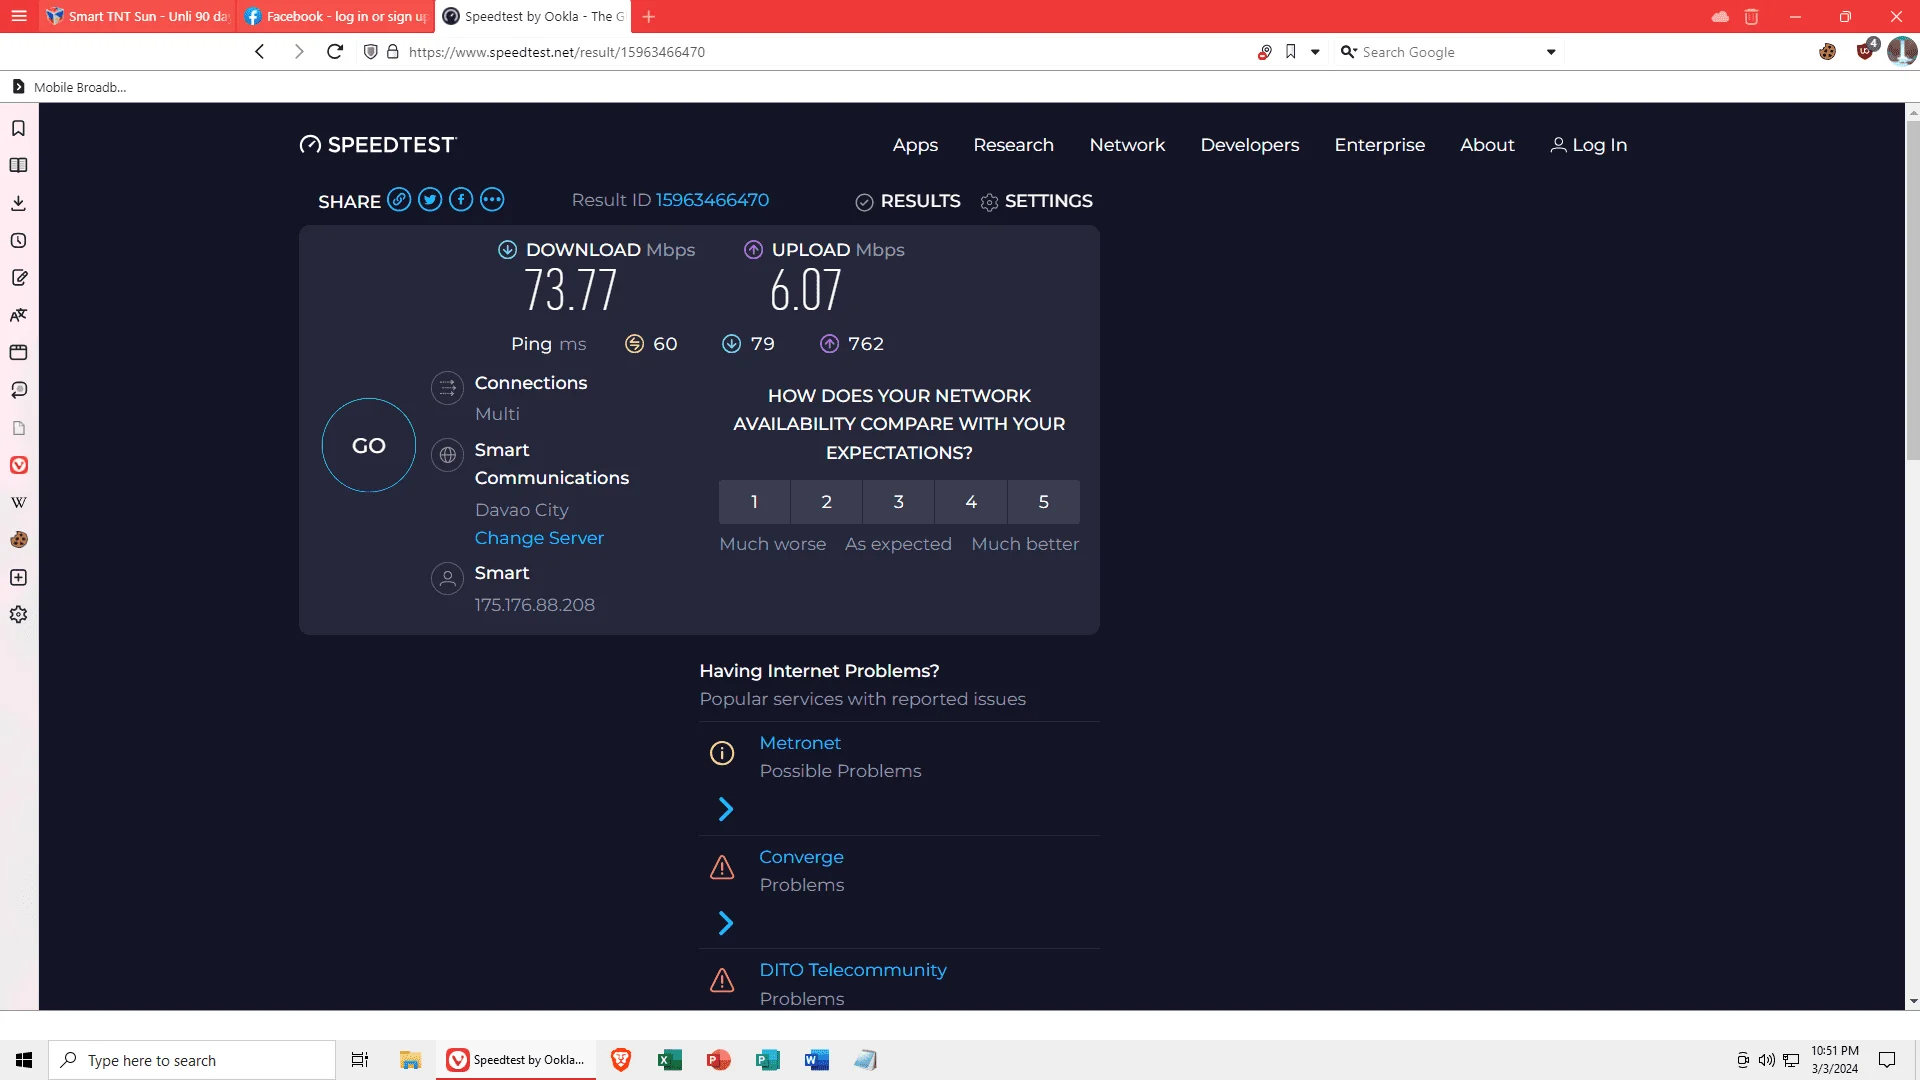The image size is (1920, 1080).
Task: Rate network availability as 4
Action: [971, 502]
